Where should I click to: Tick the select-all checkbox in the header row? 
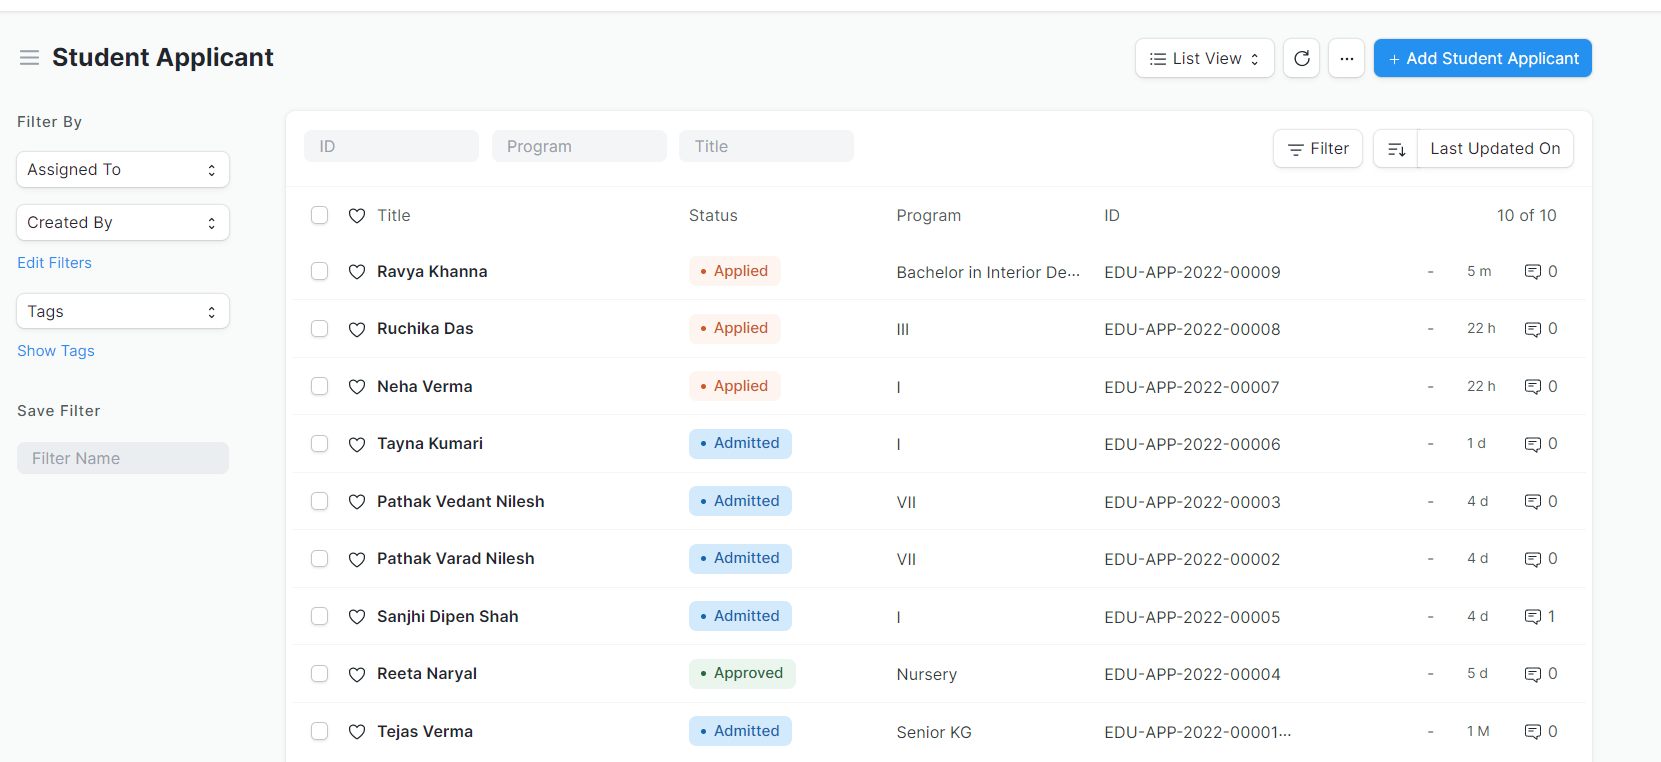319,215
